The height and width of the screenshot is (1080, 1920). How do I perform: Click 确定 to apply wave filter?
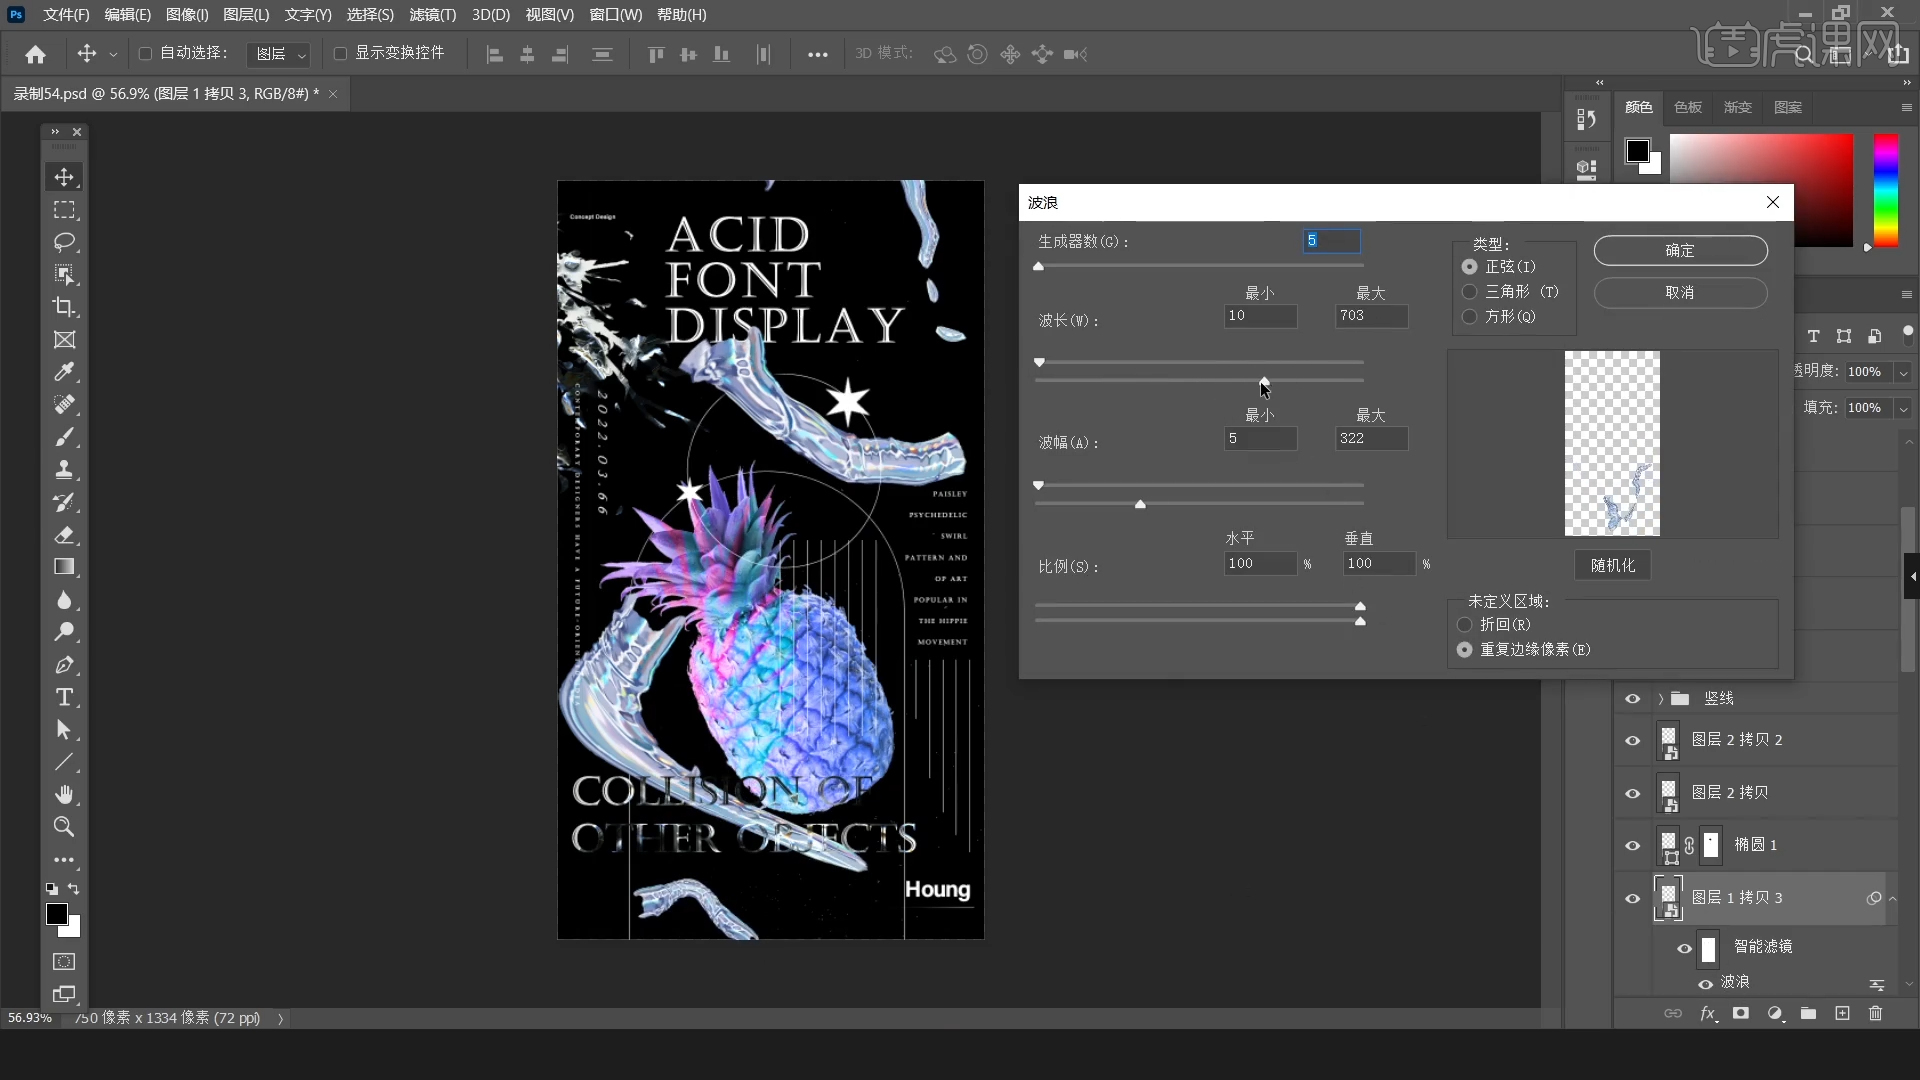pos(1680,251)
